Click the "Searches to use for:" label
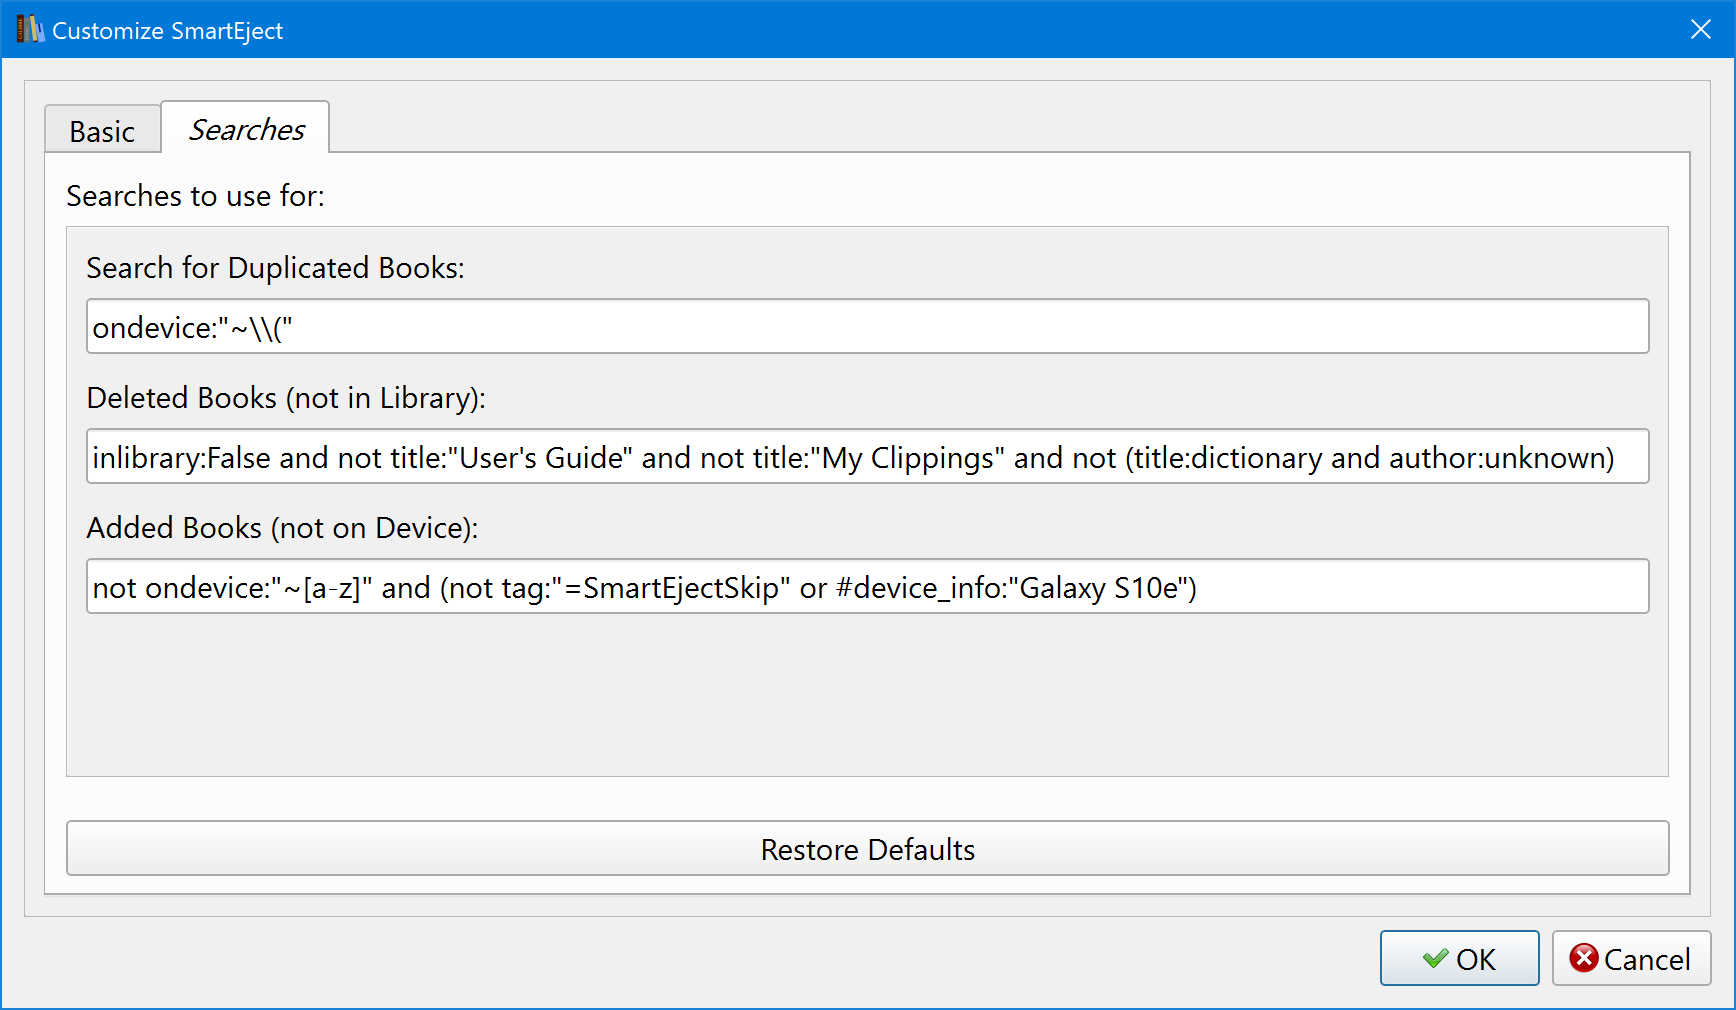1736x1010 pixels. (195, 196)
